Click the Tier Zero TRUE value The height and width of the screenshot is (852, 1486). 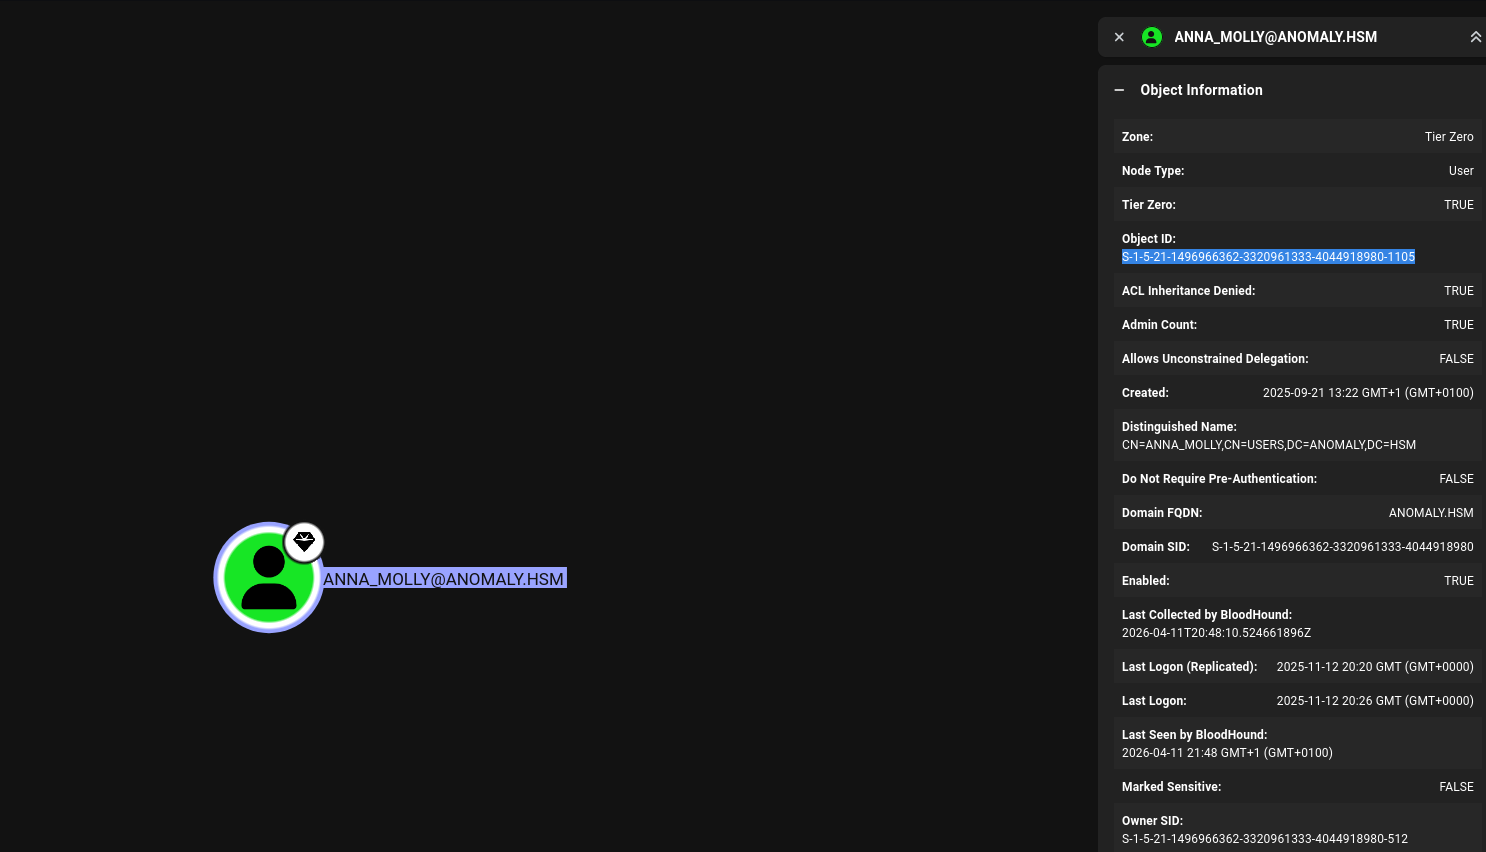tap(1459, 205)
